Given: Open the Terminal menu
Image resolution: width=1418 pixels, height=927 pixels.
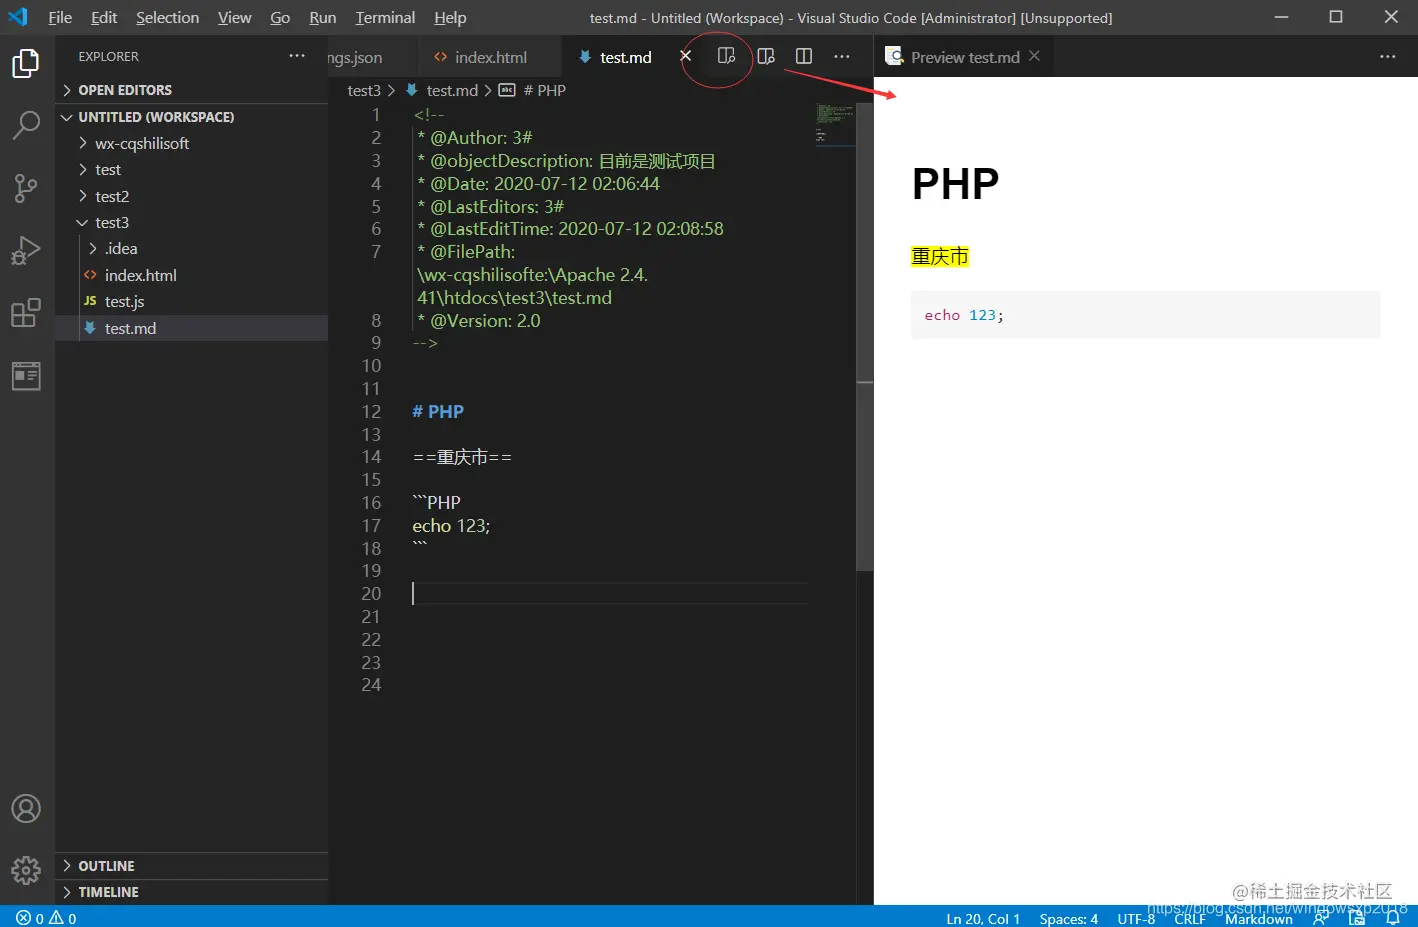Looking at the screenshot, I should tap(385, 18).
